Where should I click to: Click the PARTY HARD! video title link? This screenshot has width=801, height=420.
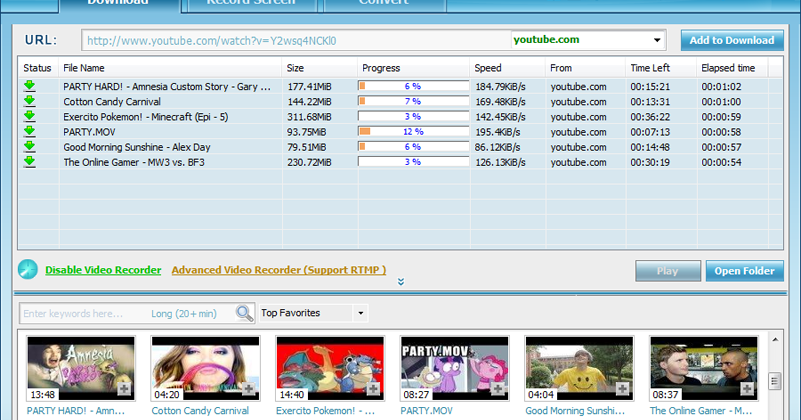tap(76, 411)
